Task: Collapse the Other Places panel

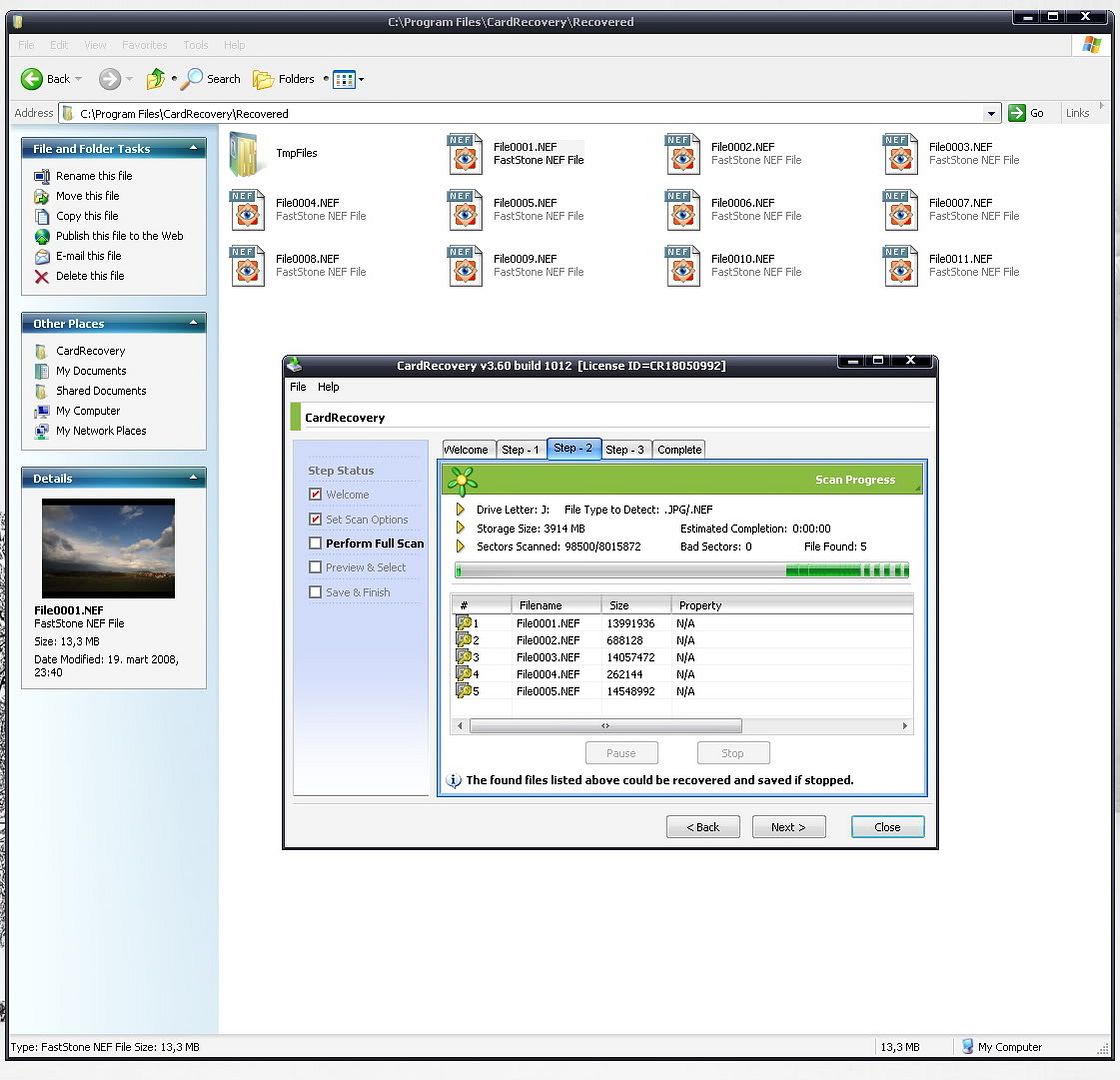Action: pos(193,323)
